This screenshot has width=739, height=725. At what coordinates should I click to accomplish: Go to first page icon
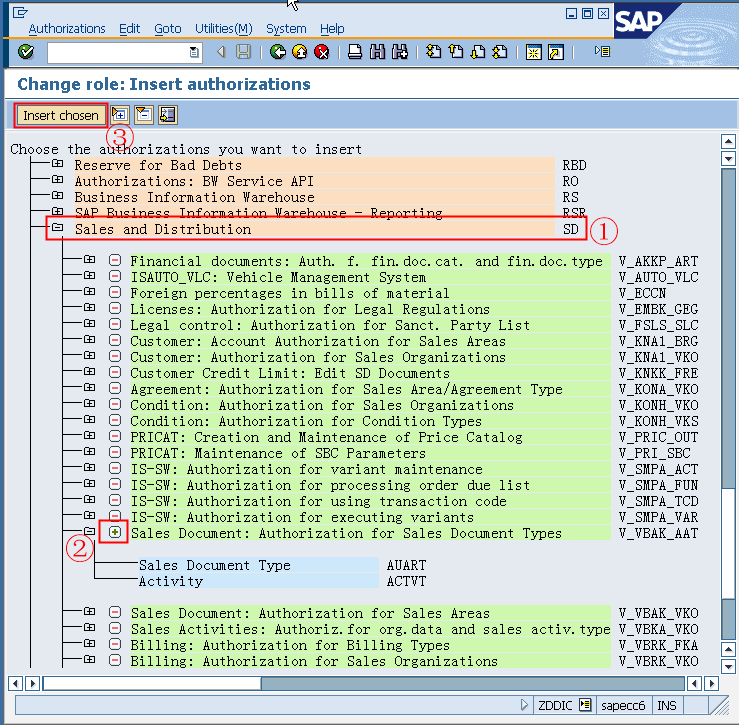pyautogui.click(x=434, y=51)
